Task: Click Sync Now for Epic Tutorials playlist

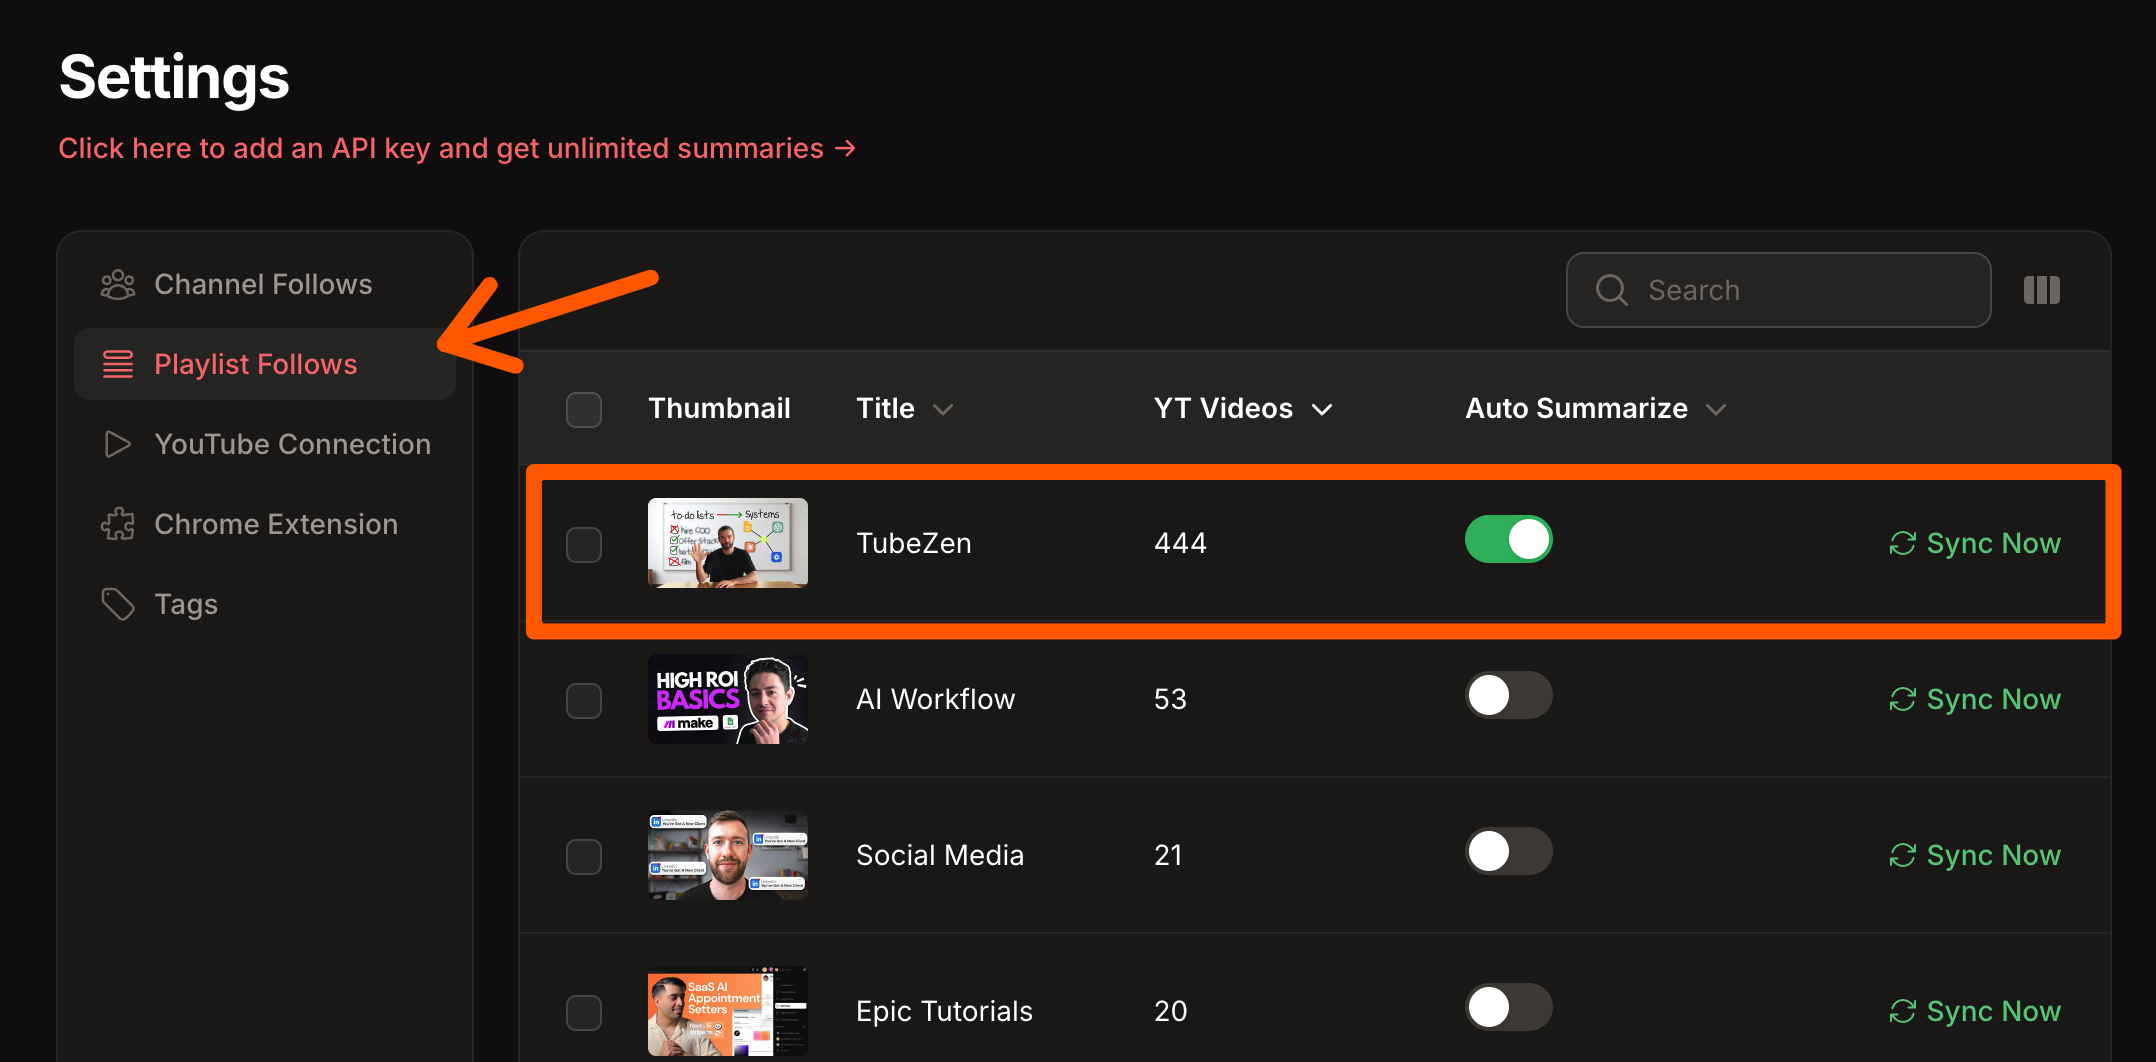Action: pyautogui.click(x=1975, y=1011)
